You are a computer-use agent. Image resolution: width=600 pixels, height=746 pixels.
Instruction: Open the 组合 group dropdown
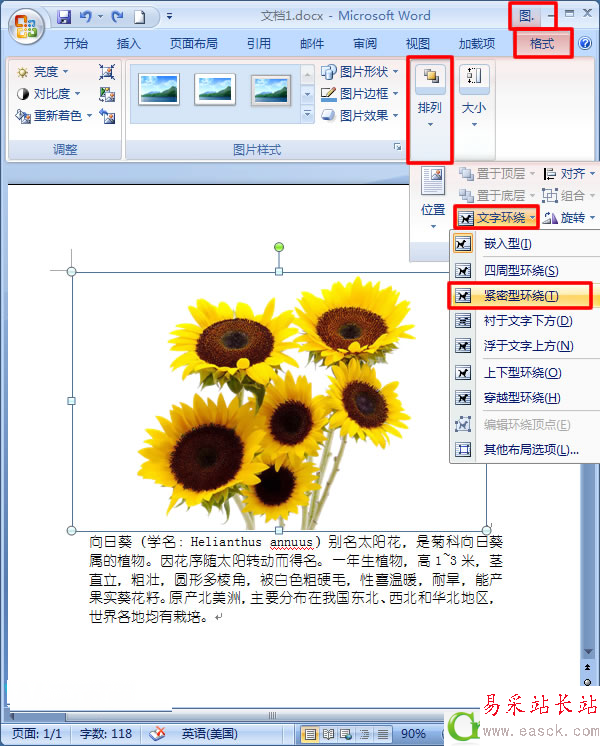[x=570, y=196]
